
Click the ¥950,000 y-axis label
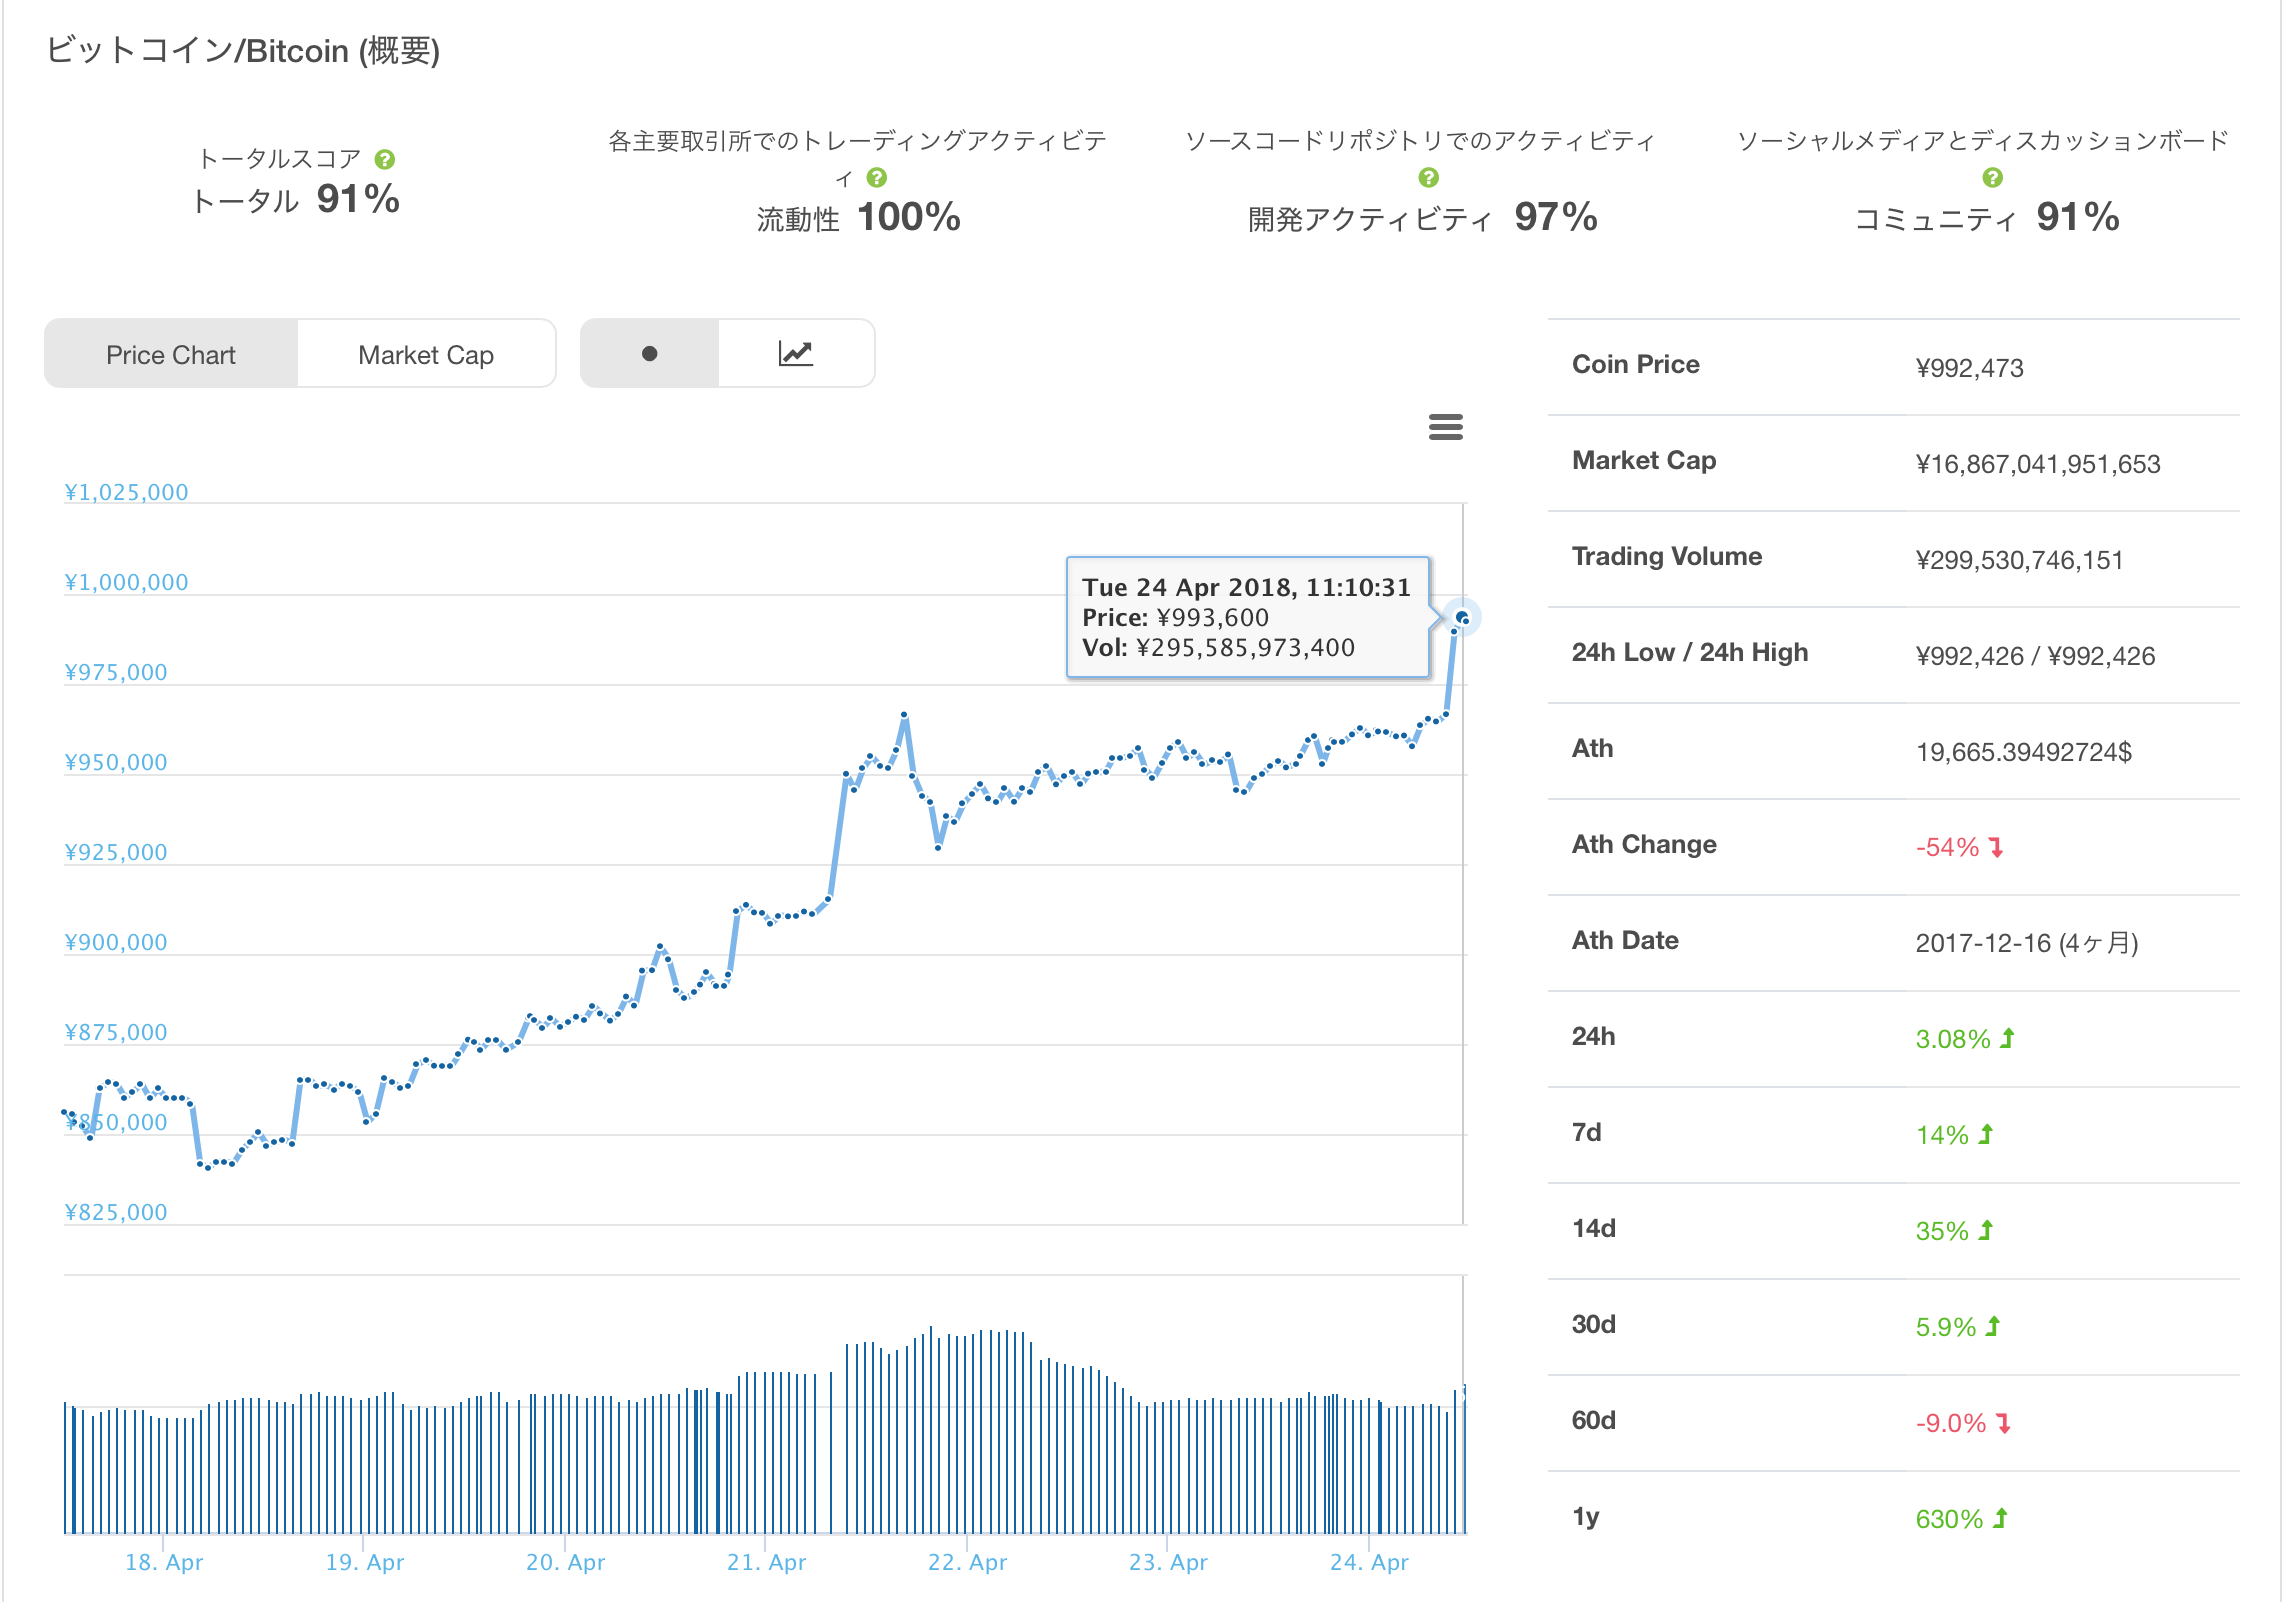pyautogui.click(x=116, y=762)
